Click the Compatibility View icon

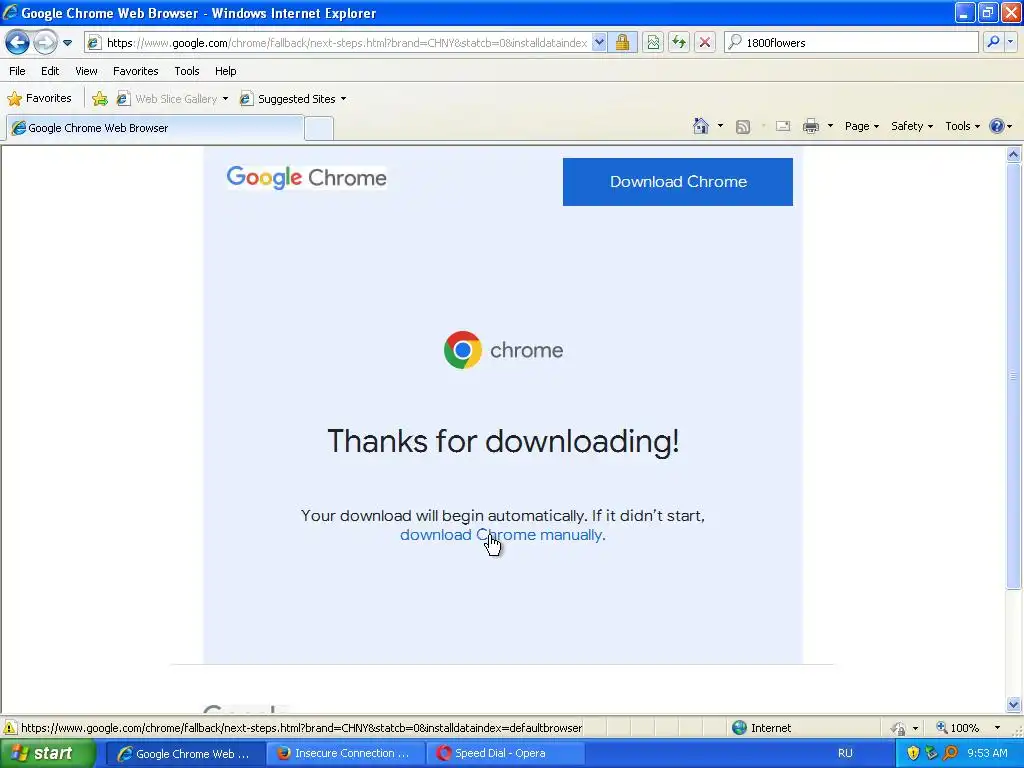[653, 43]
